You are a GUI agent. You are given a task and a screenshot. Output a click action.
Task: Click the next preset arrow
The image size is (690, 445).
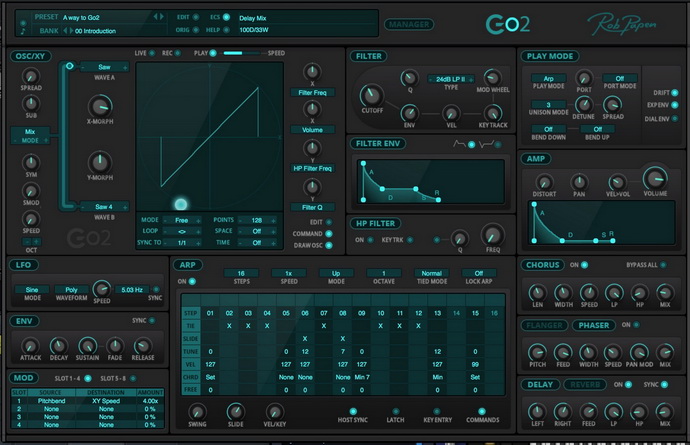point(162,17)
